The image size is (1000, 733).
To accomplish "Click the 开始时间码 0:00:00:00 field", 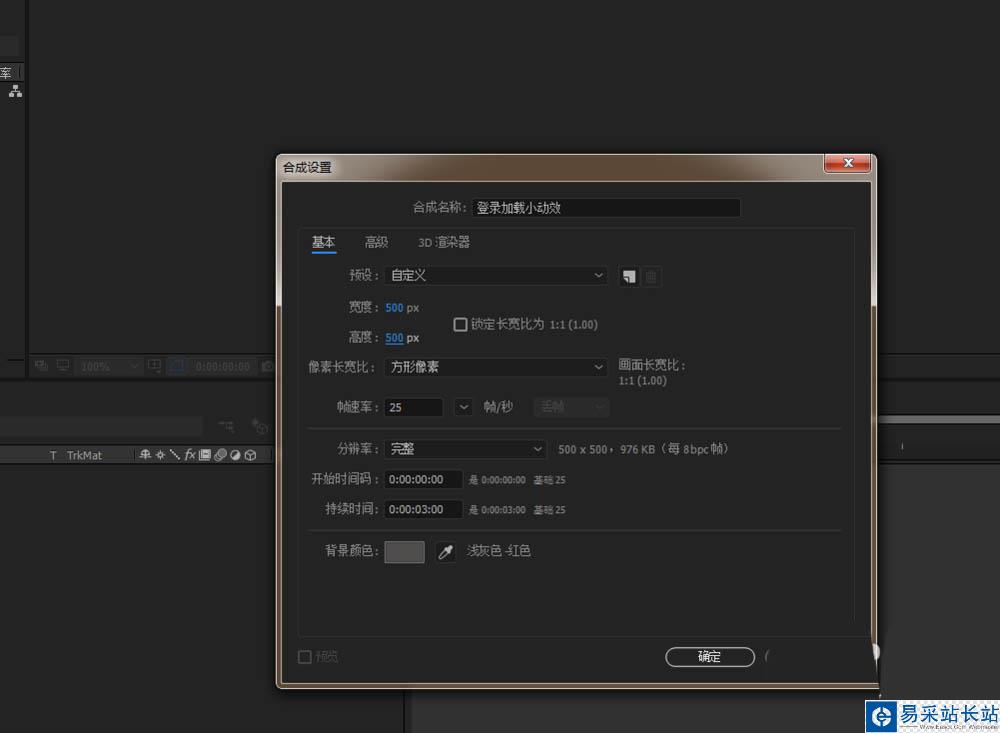I will pyautogui.click(x=423, y=479).
